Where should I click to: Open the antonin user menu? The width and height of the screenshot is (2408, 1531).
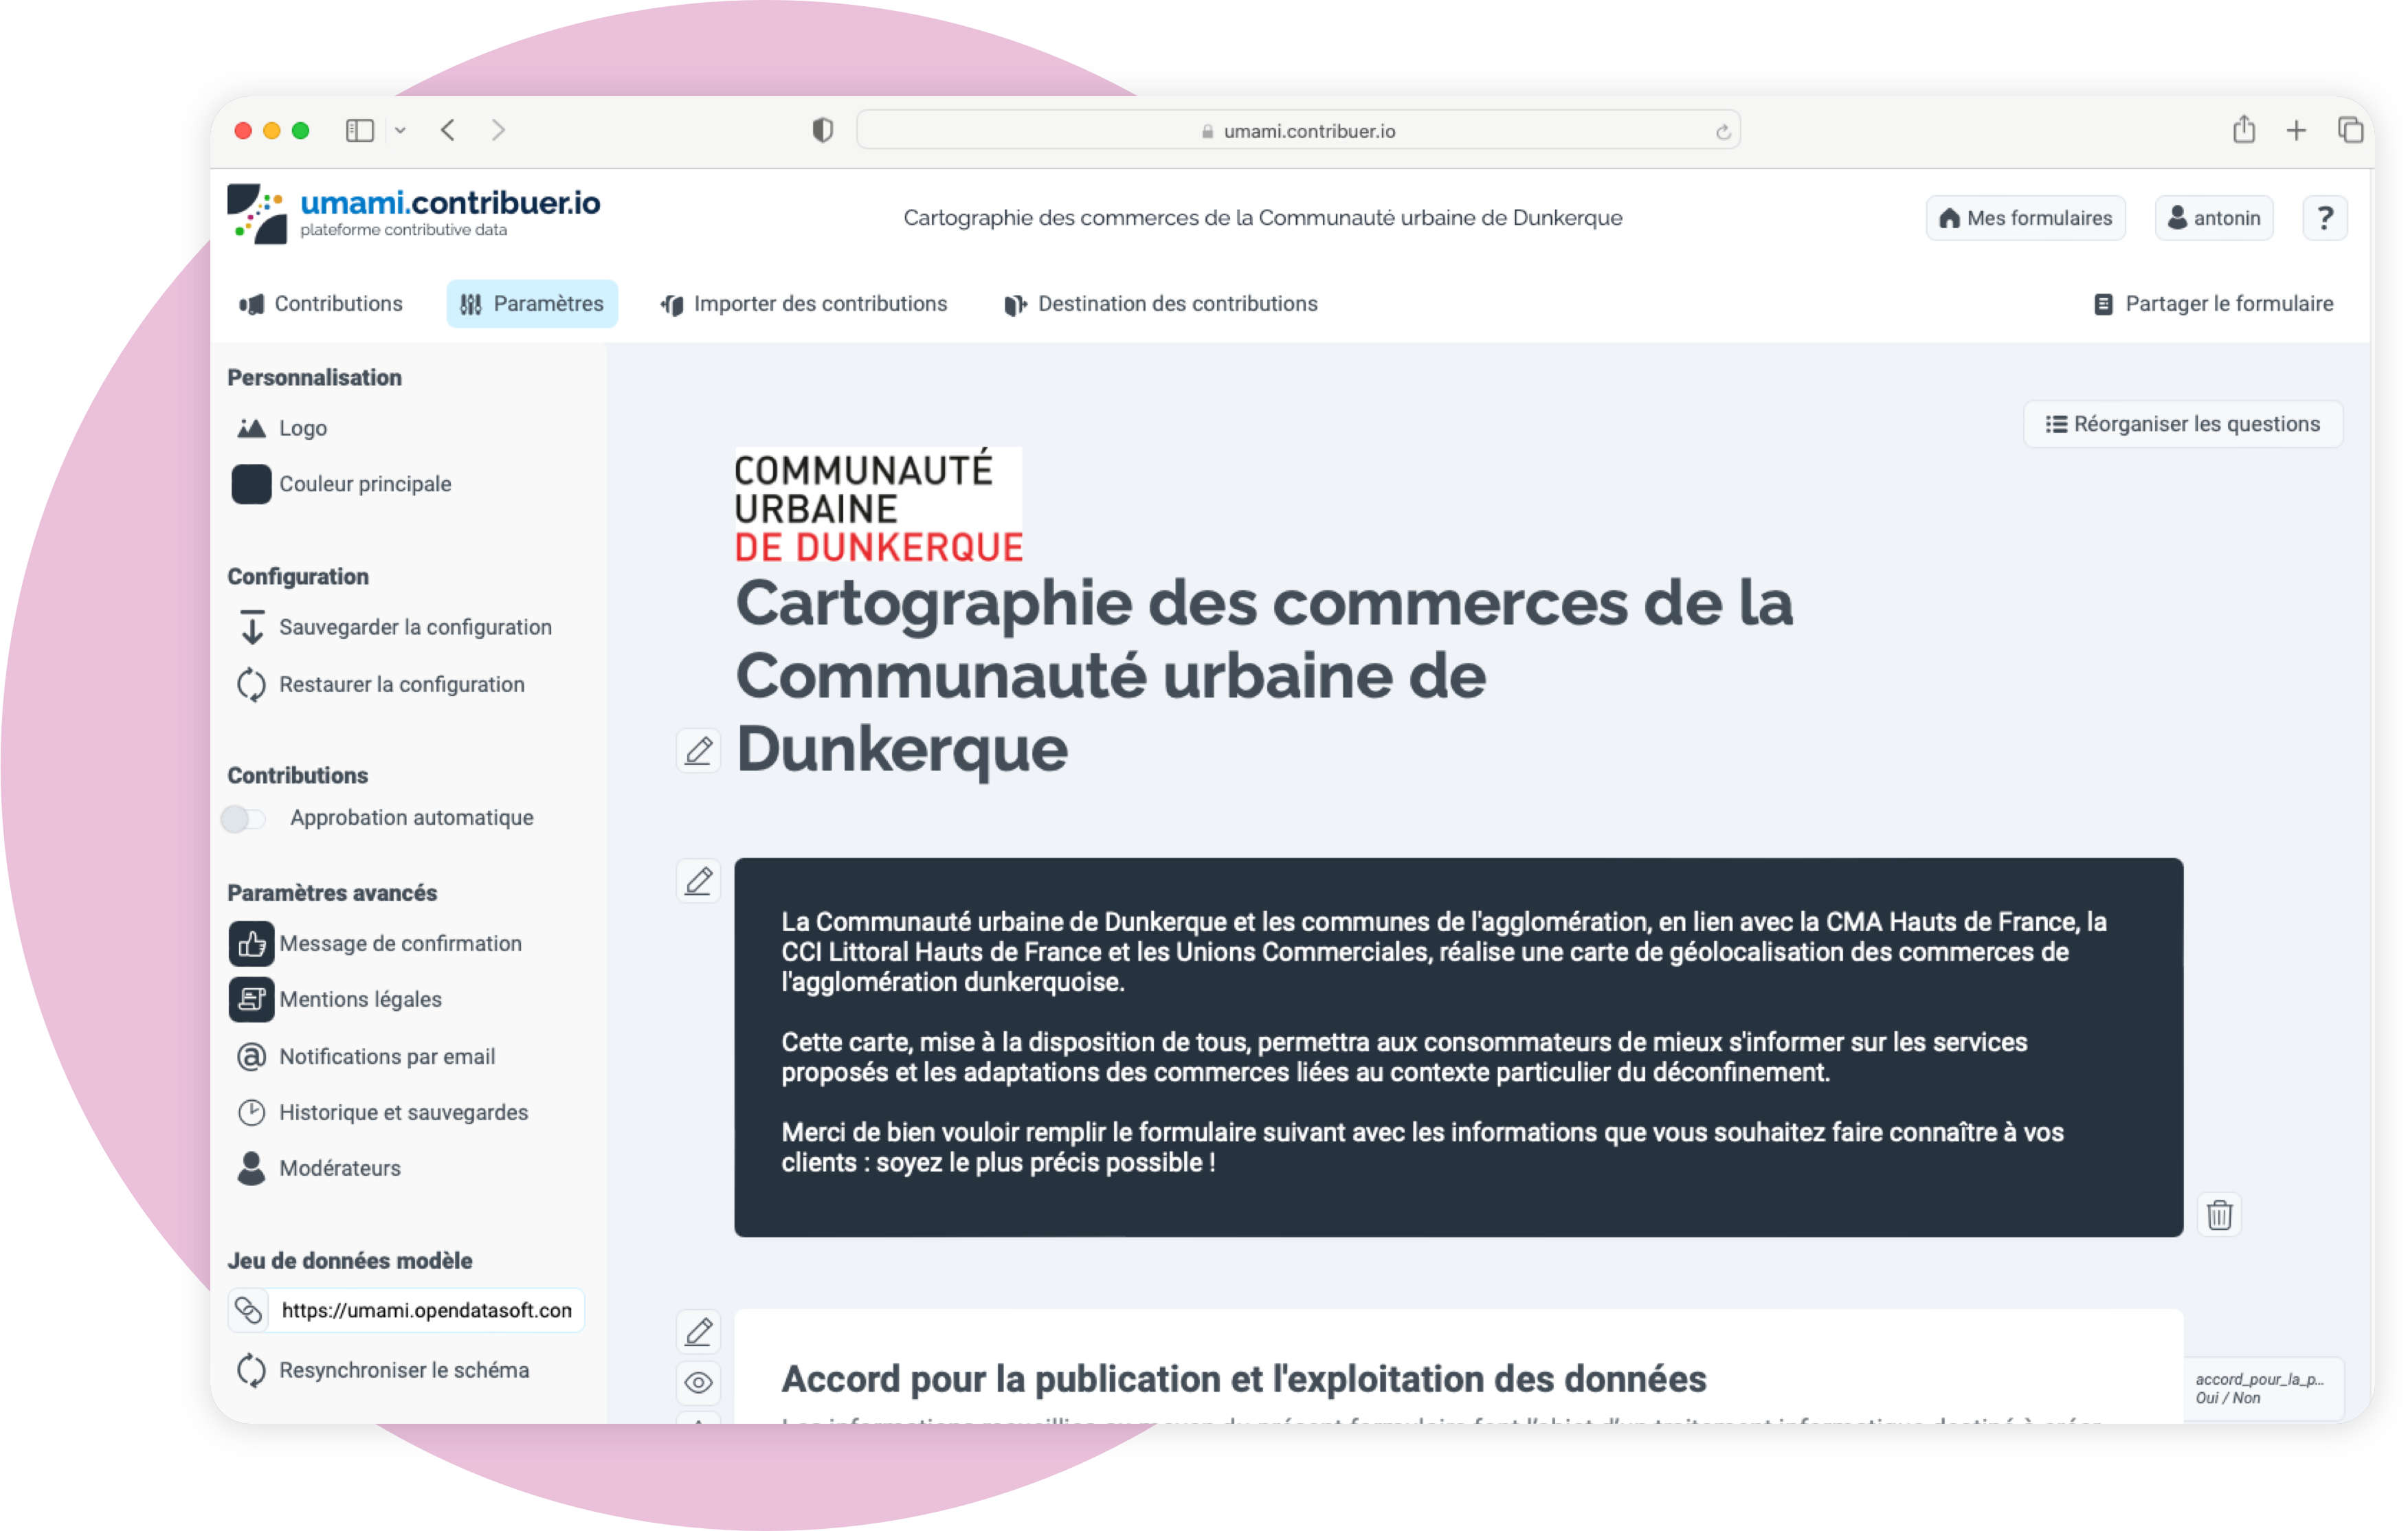pos(2214,218)
